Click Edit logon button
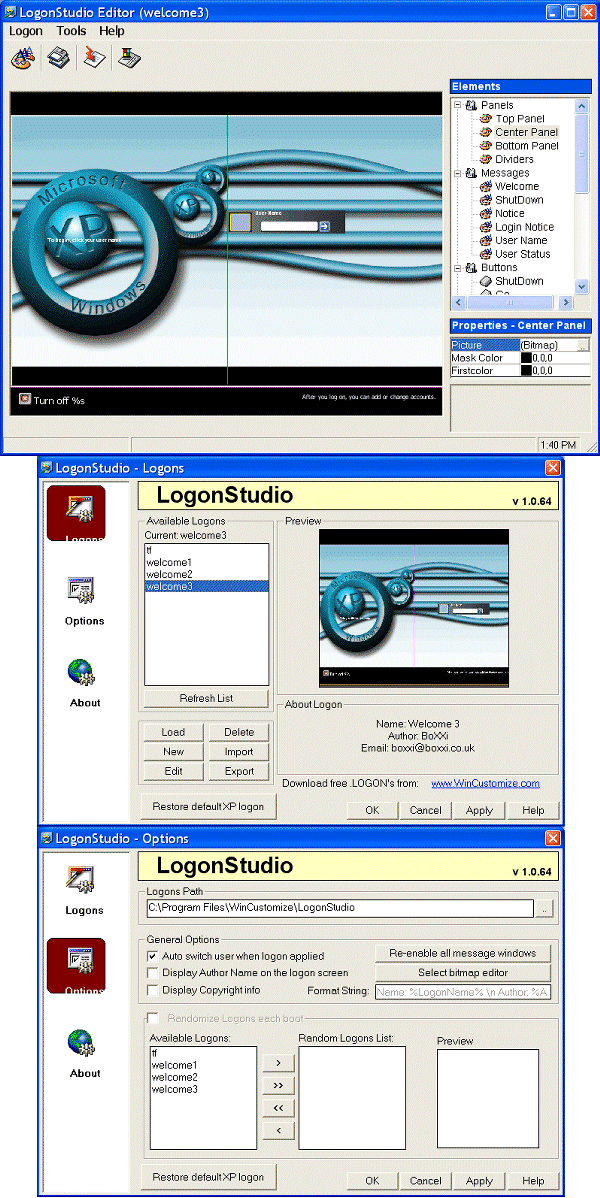This screenshot has height=1198, width=600. pyautogui.click(x=174, y=772)
